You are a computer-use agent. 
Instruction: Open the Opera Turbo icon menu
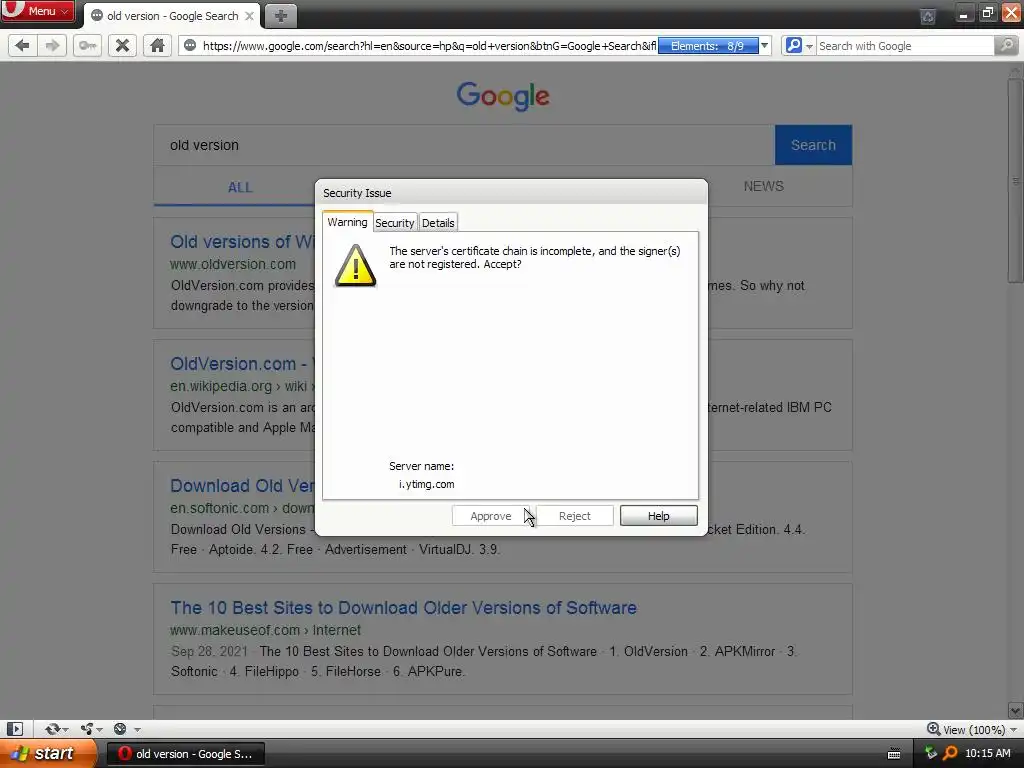click(x=120, y=729)
